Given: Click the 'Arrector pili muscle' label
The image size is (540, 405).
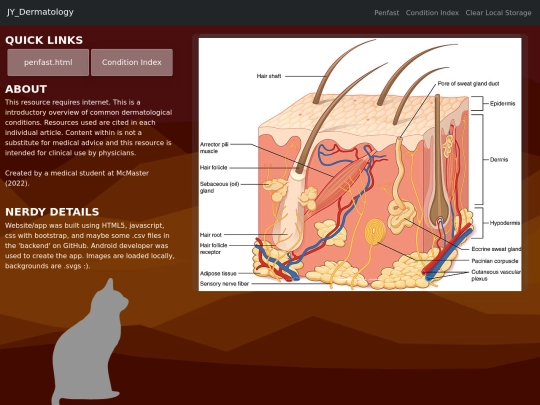Looking at the screenshot, I should point(214,148).
